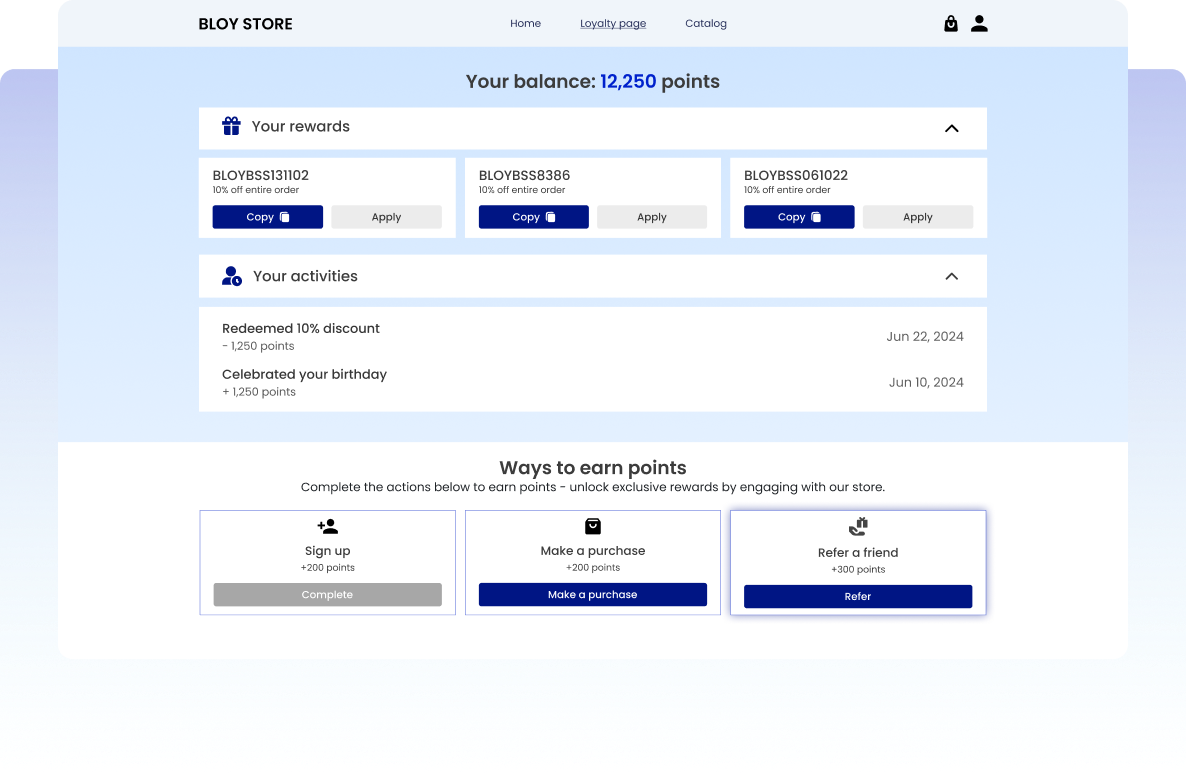The image size is (1186, 774).
Task: Click copy icon for code BLOYBSS8386
Action: click(550, 217)
